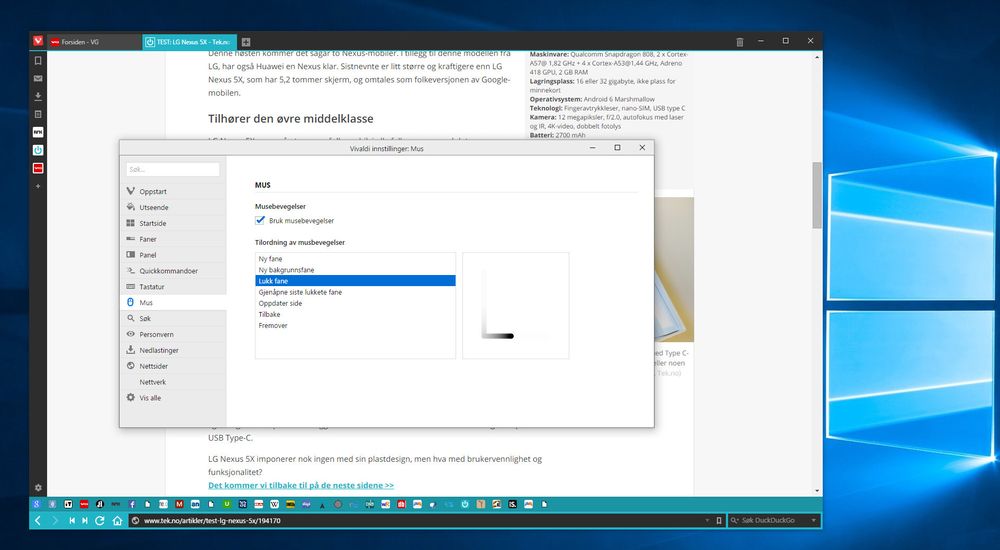This screenshot has height=550, width=1000.
Task: Click the rewind history button
Action: point(72,521)
